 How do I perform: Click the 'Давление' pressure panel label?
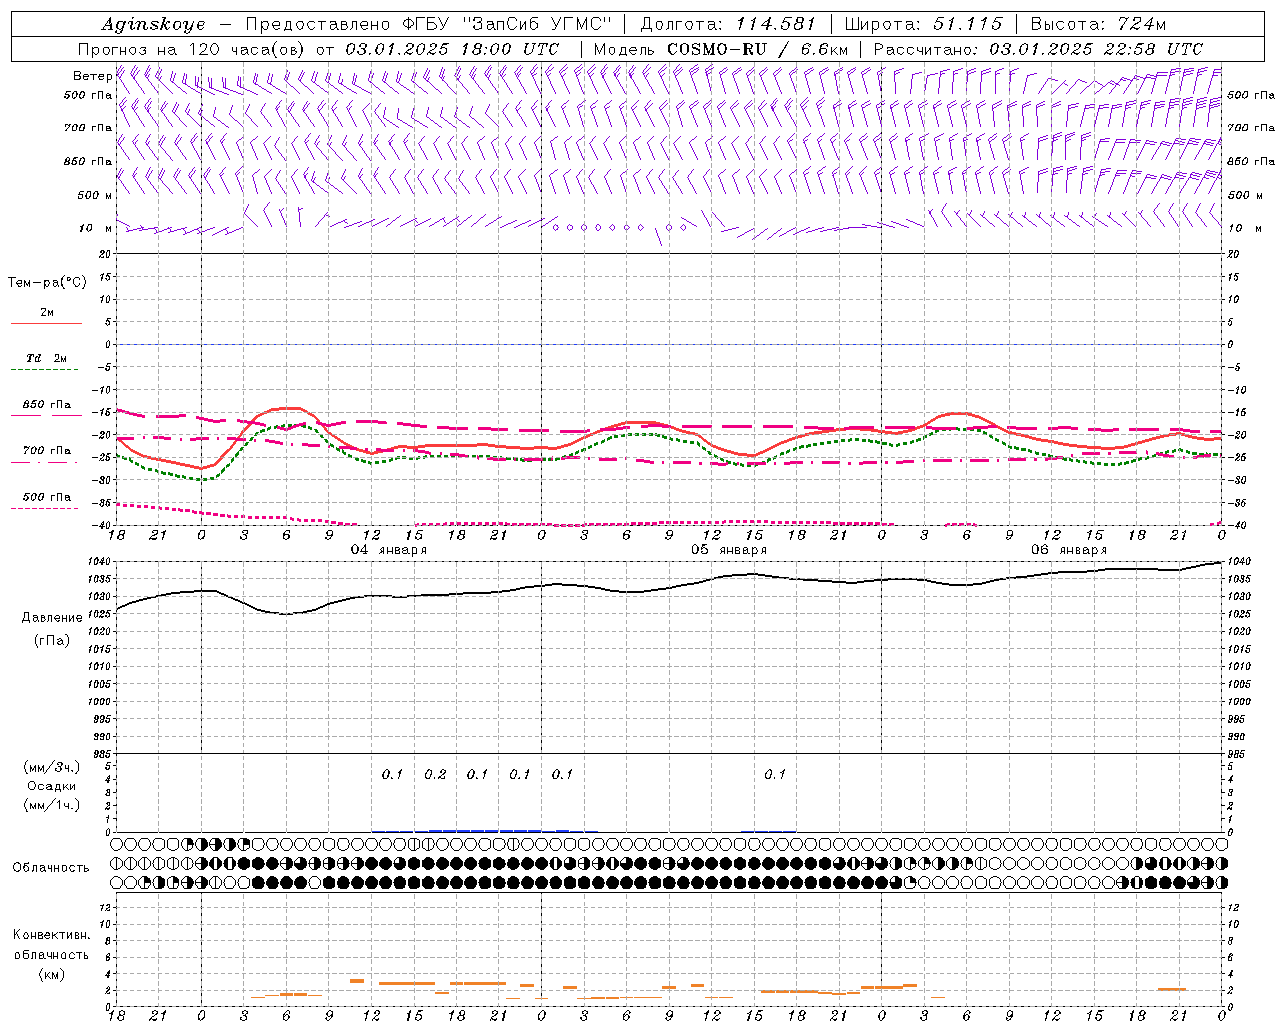tap(52, 618)
